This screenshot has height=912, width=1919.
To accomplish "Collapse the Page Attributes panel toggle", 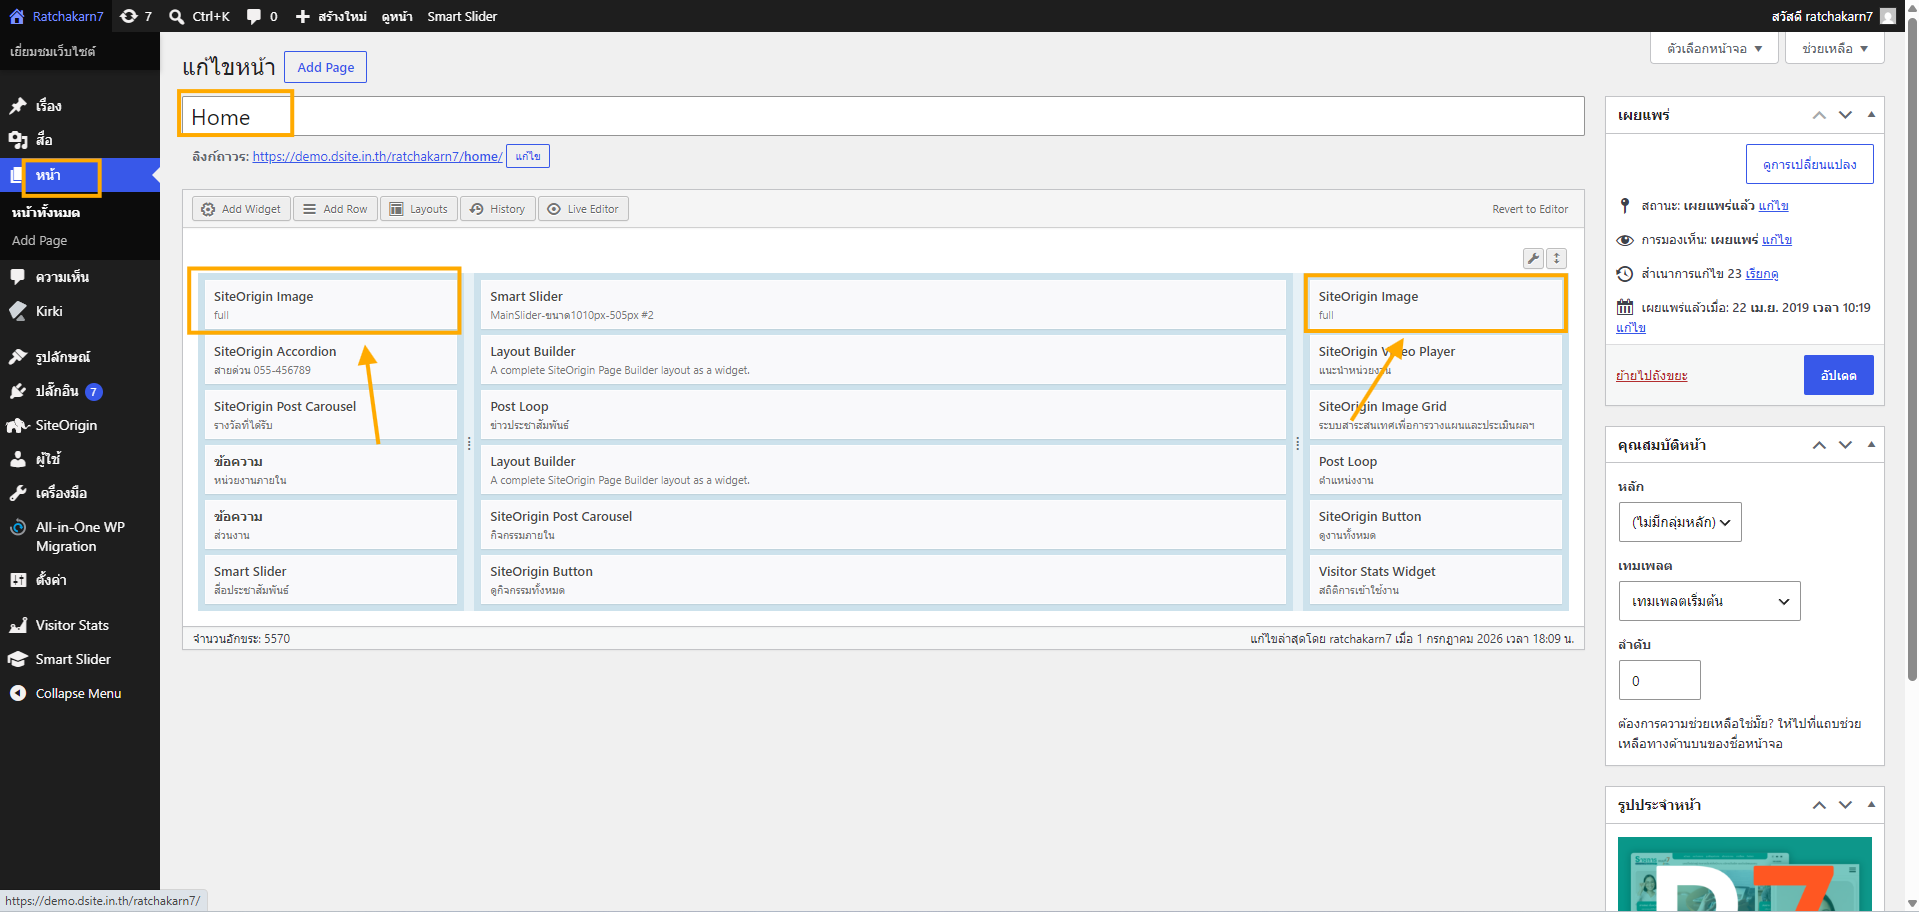I will [1871, 445].
